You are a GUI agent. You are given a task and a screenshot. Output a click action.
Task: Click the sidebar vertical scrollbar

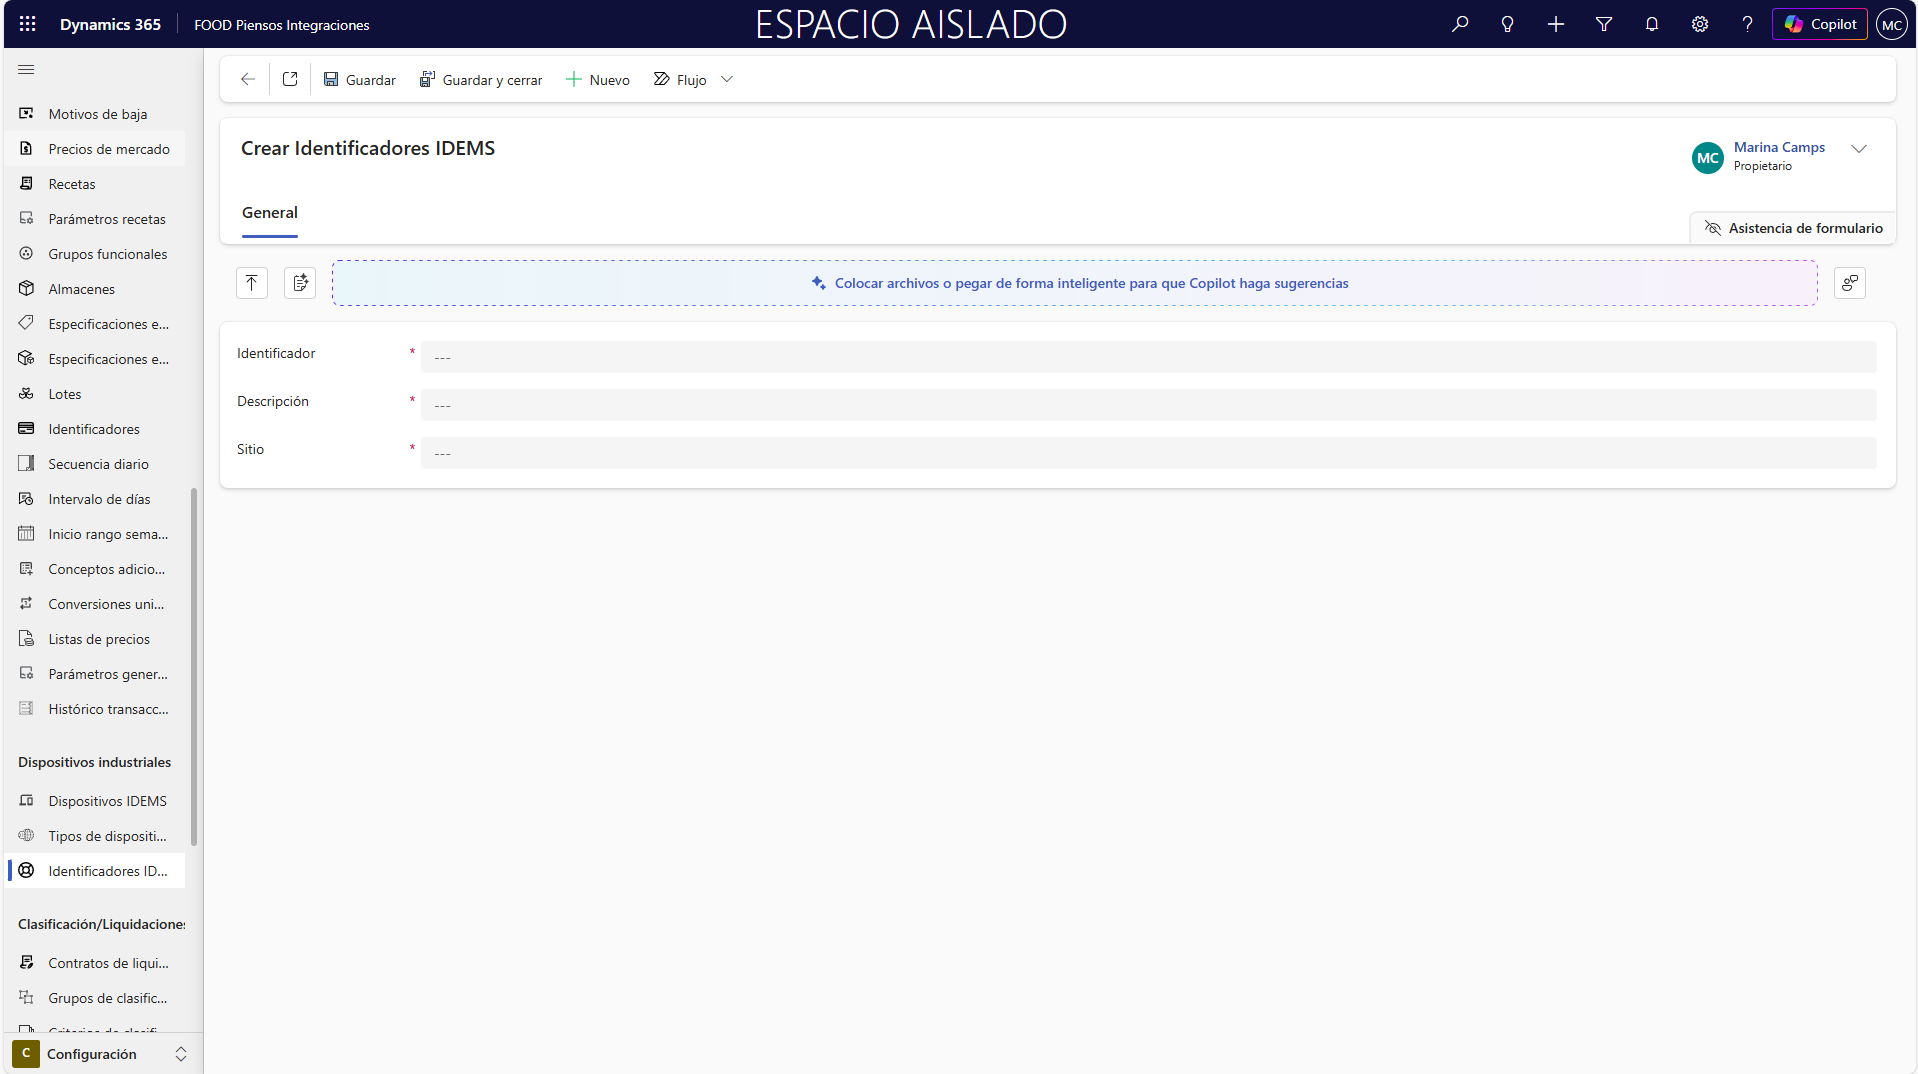tap(194, 665)
